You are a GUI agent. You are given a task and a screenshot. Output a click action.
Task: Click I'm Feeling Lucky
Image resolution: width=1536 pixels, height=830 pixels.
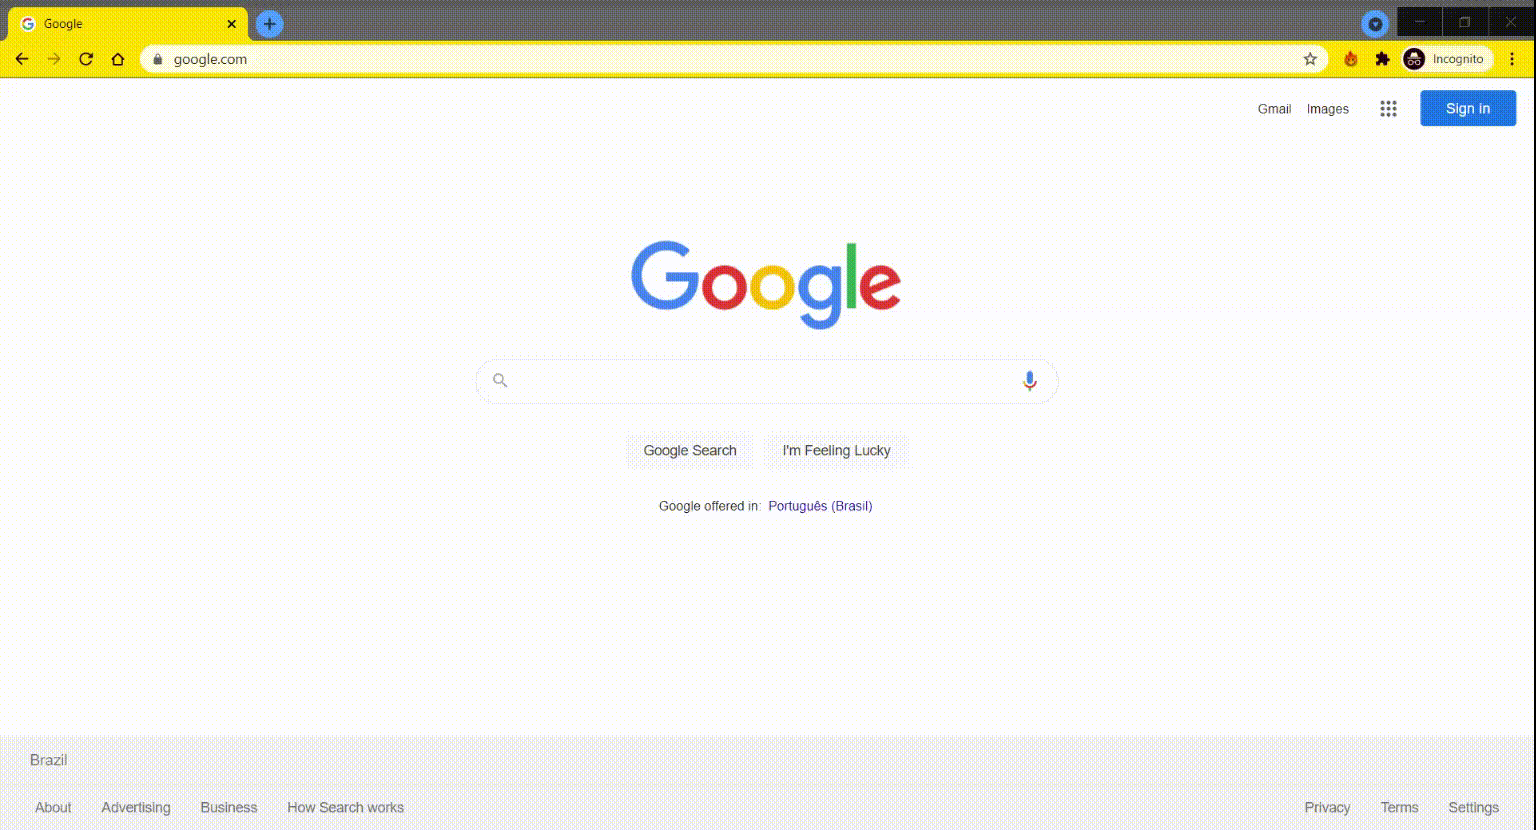(837, 451)
